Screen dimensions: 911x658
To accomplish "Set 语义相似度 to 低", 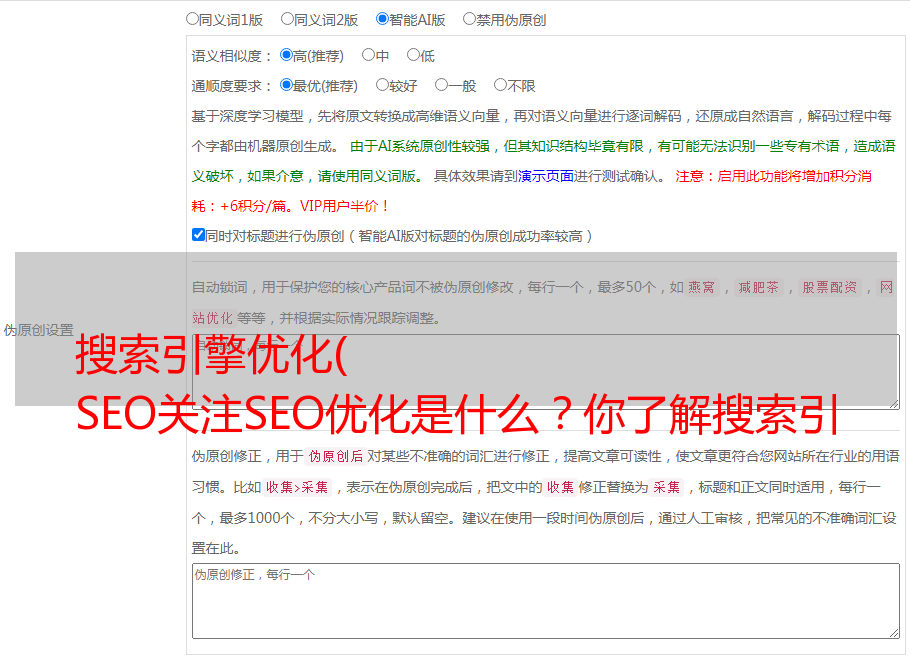I will click(413, 56).
